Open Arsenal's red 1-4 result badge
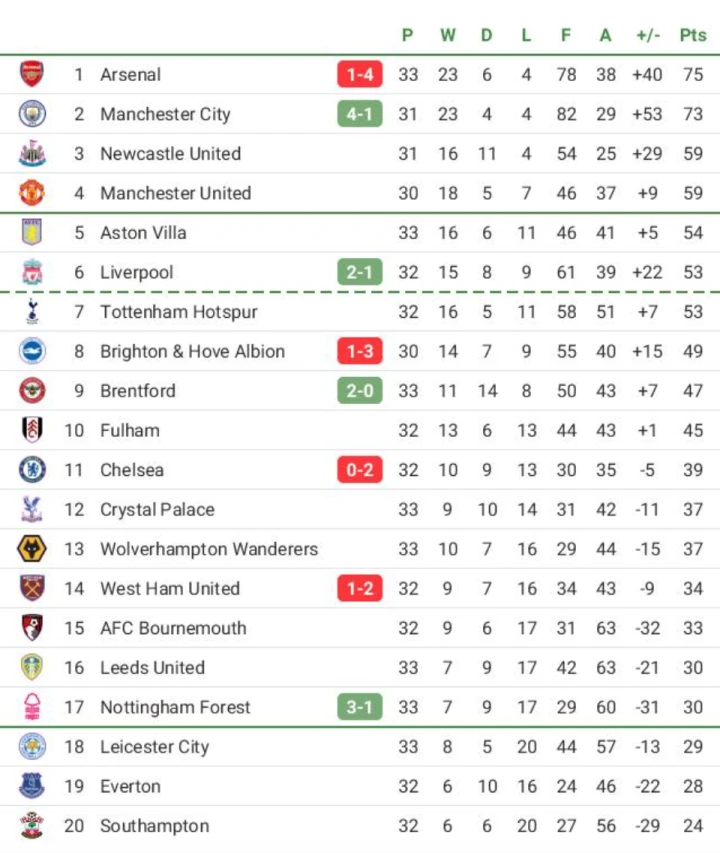 tap(359, 74)
